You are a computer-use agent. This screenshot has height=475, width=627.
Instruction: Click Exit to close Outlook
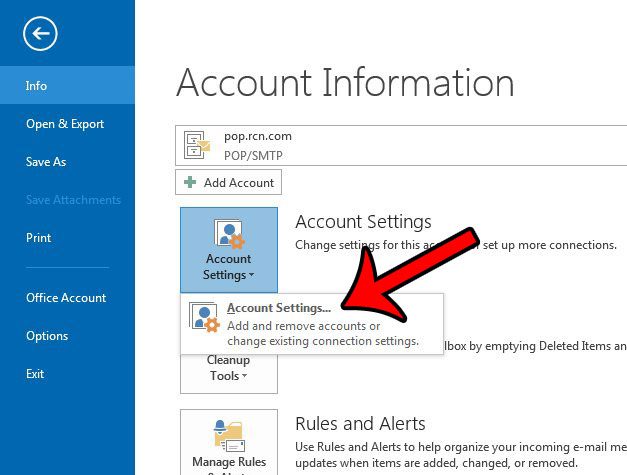[x=35, y=374]
